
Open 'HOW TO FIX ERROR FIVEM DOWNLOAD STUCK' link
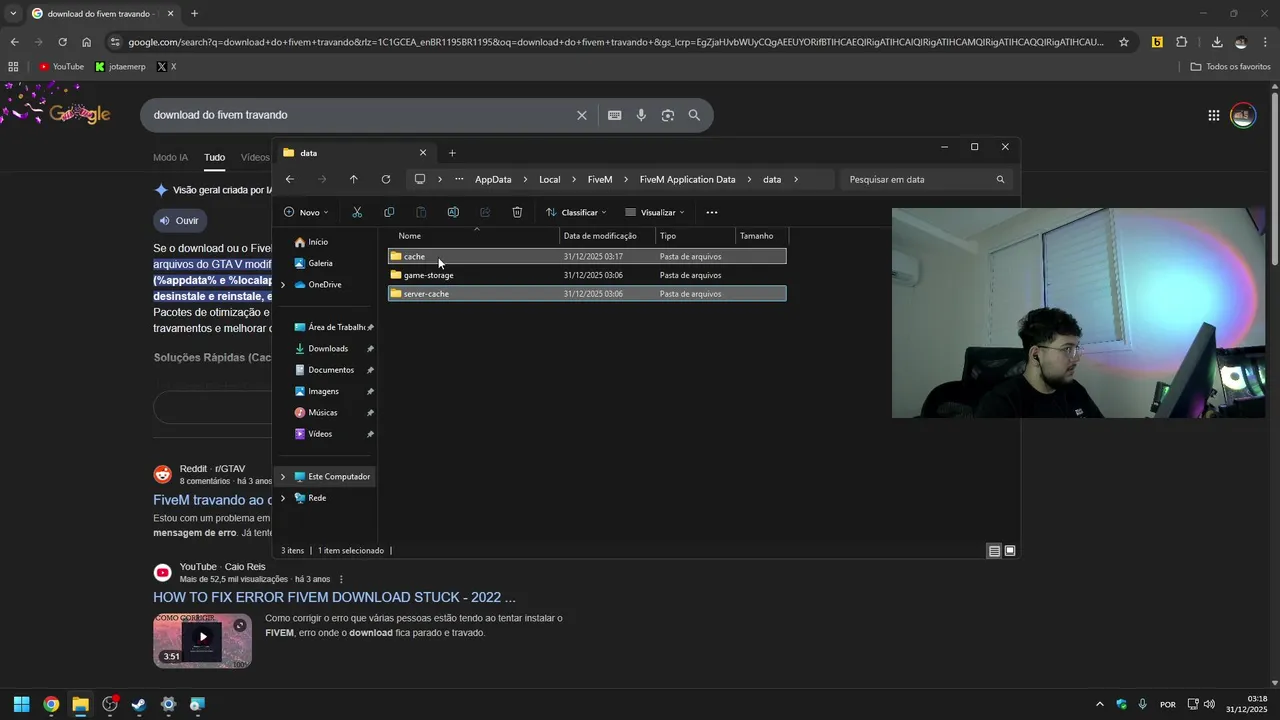coord(334,597)
